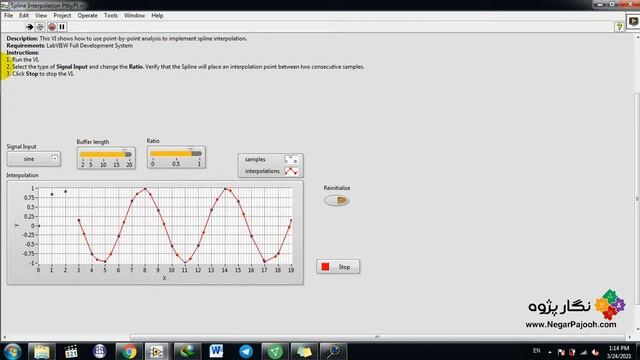Open the Help menu
Viewport: 640px width, 360px height.
[x=157, y=16]
